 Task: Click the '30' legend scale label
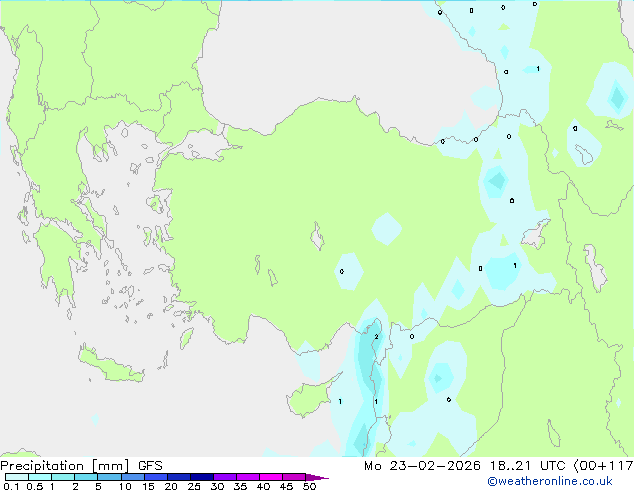(x=218, y=486)
